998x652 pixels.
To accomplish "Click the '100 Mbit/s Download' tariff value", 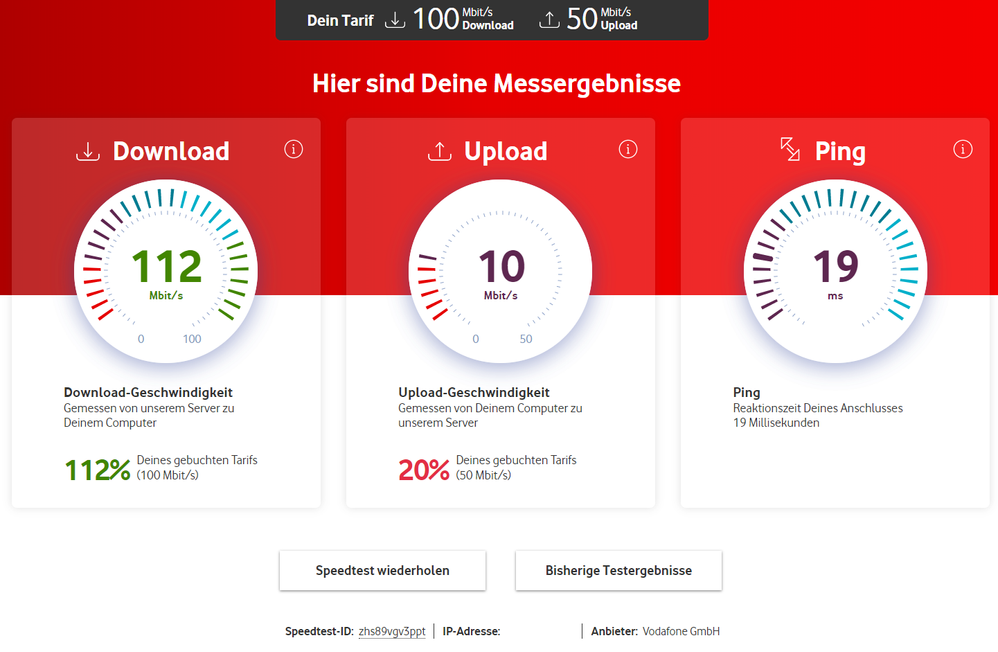I will coord(463,19).
